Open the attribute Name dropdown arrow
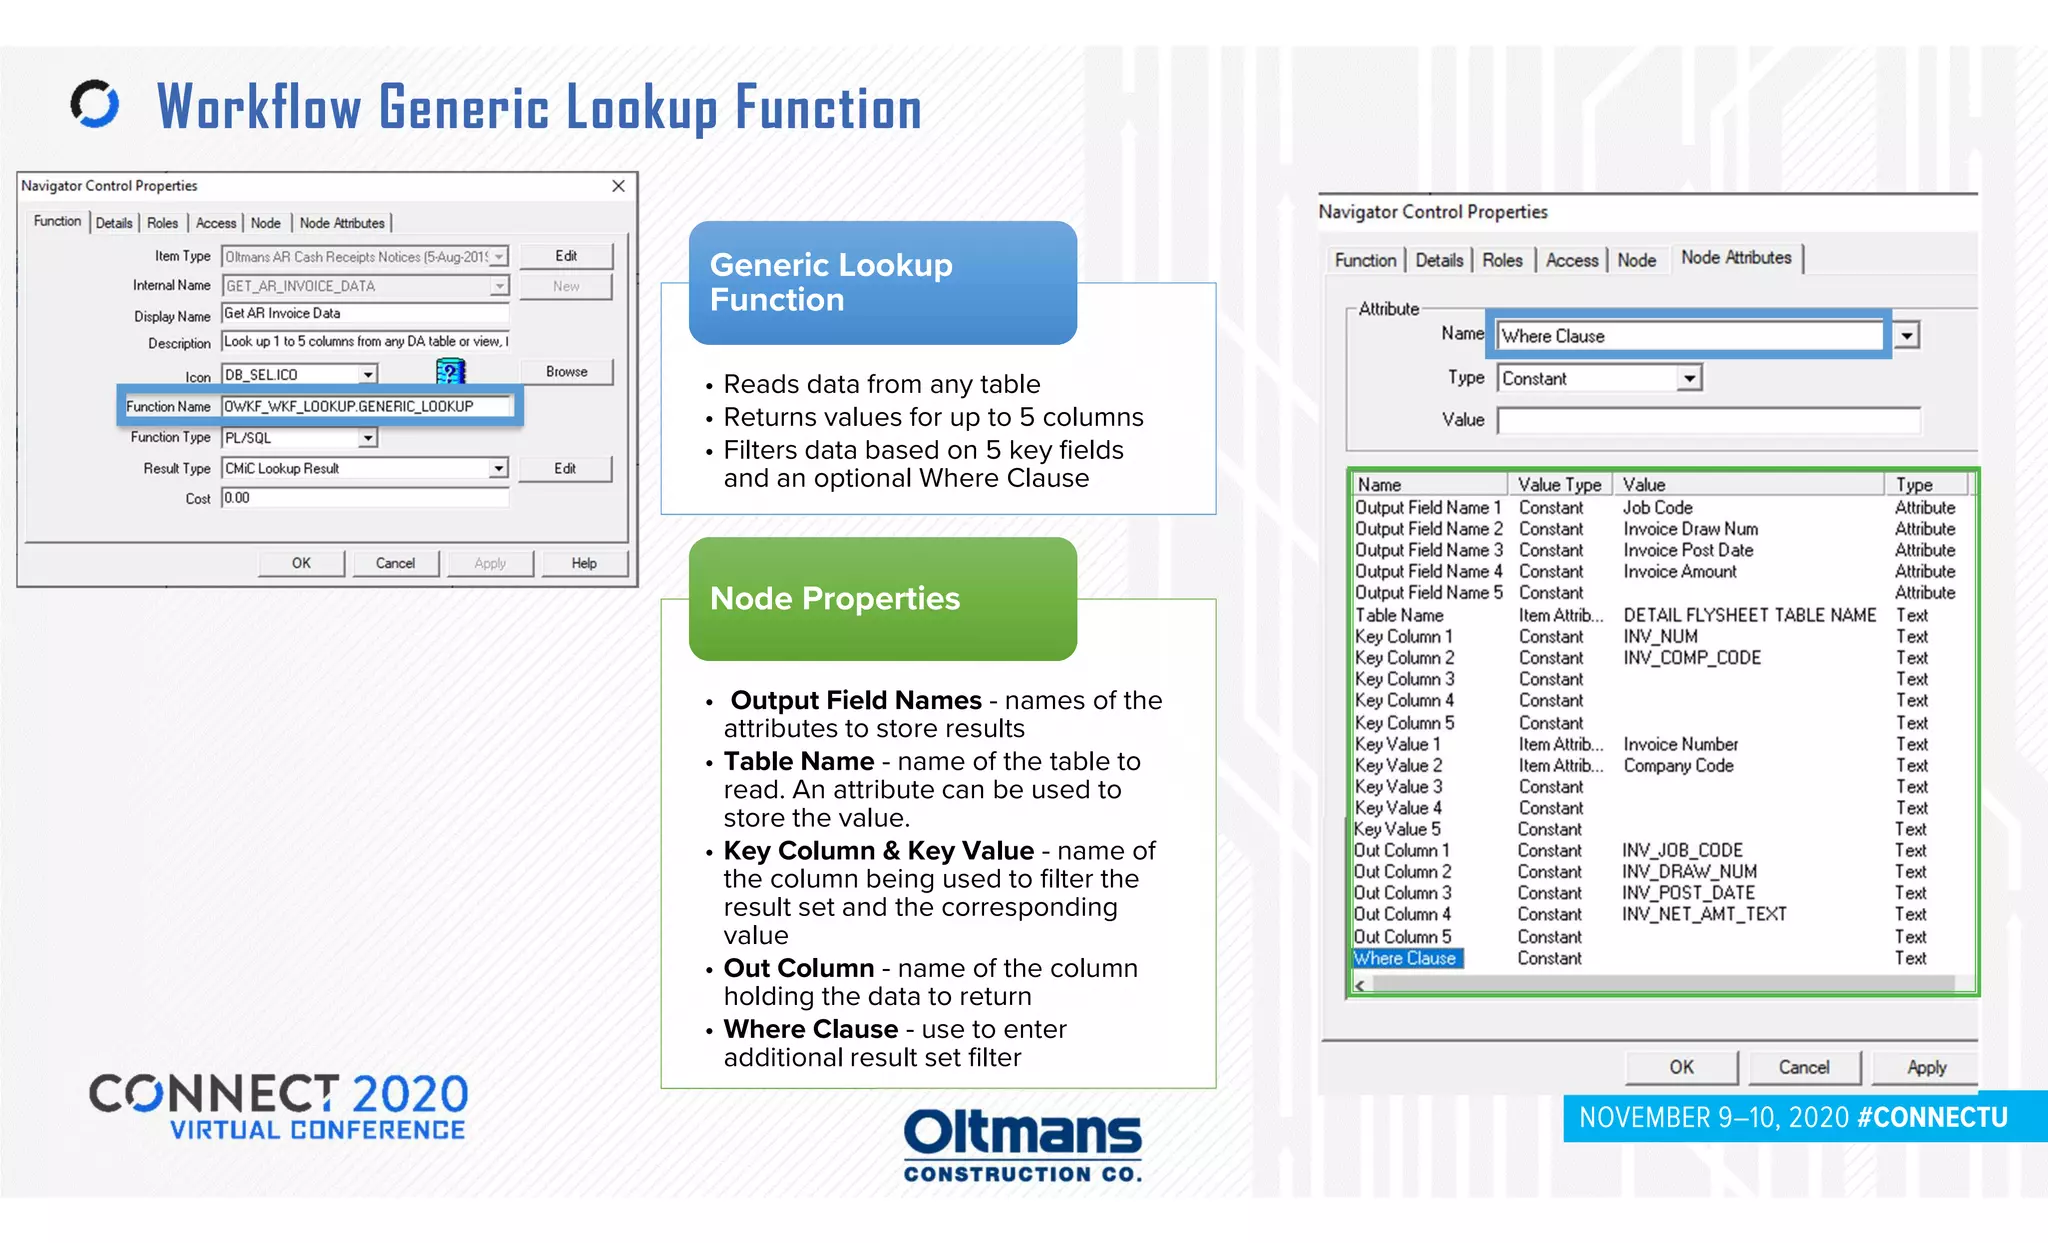Image resolution: width=2048 pixels, height=1243 pixels. 1907,336
